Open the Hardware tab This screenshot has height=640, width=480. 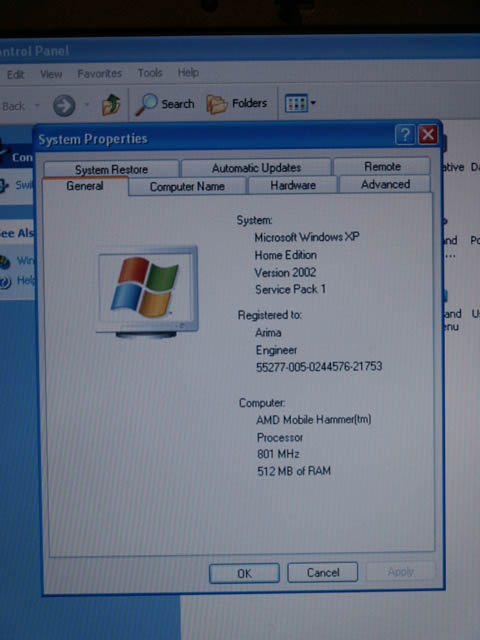[293, 185]
